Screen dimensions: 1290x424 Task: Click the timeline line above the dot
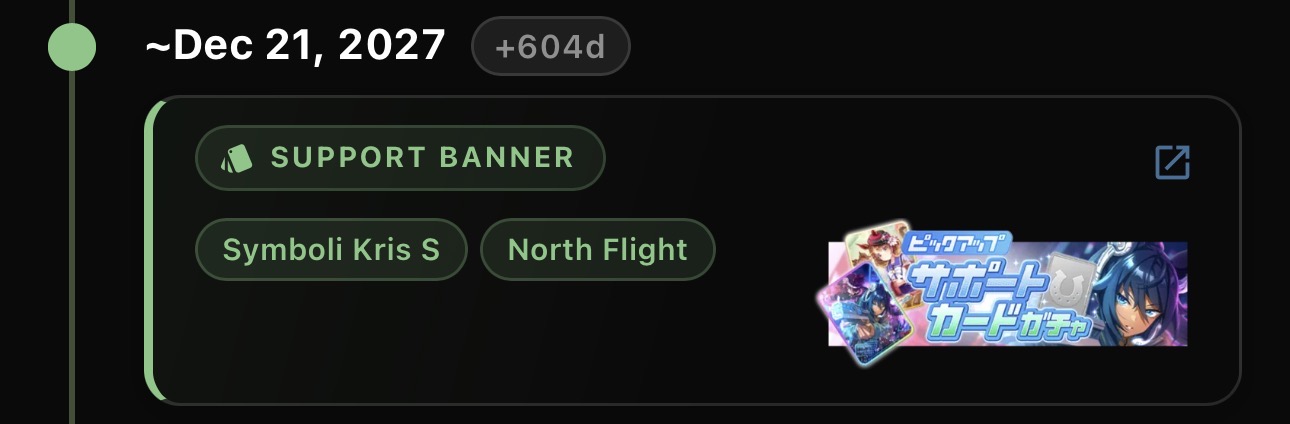point(72,11)
